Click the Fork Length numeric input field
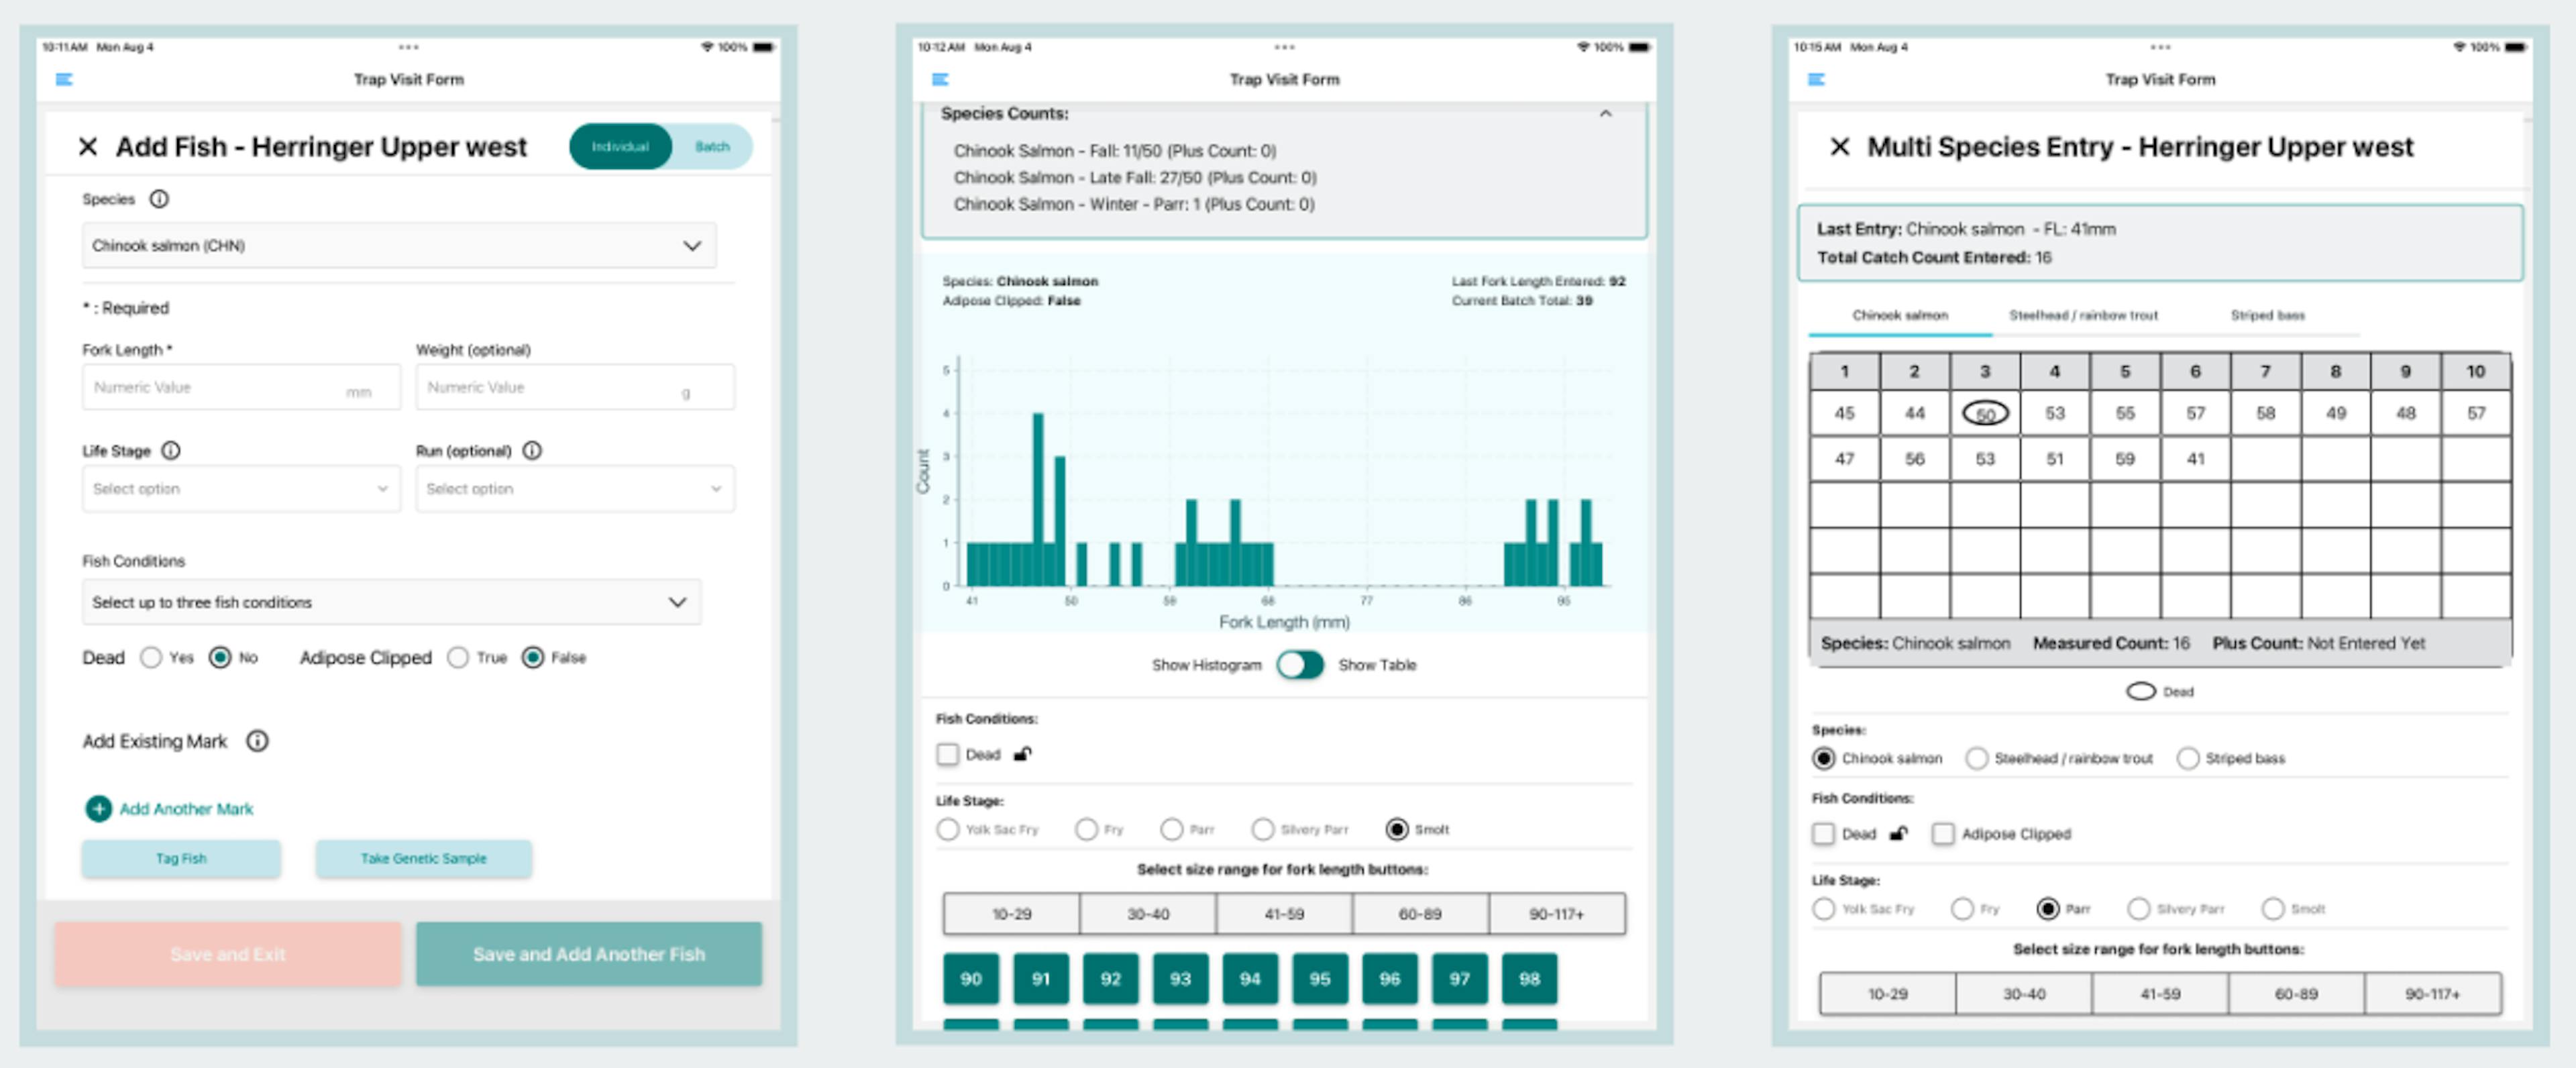2576x1068 pixels. tap(220, 388)
